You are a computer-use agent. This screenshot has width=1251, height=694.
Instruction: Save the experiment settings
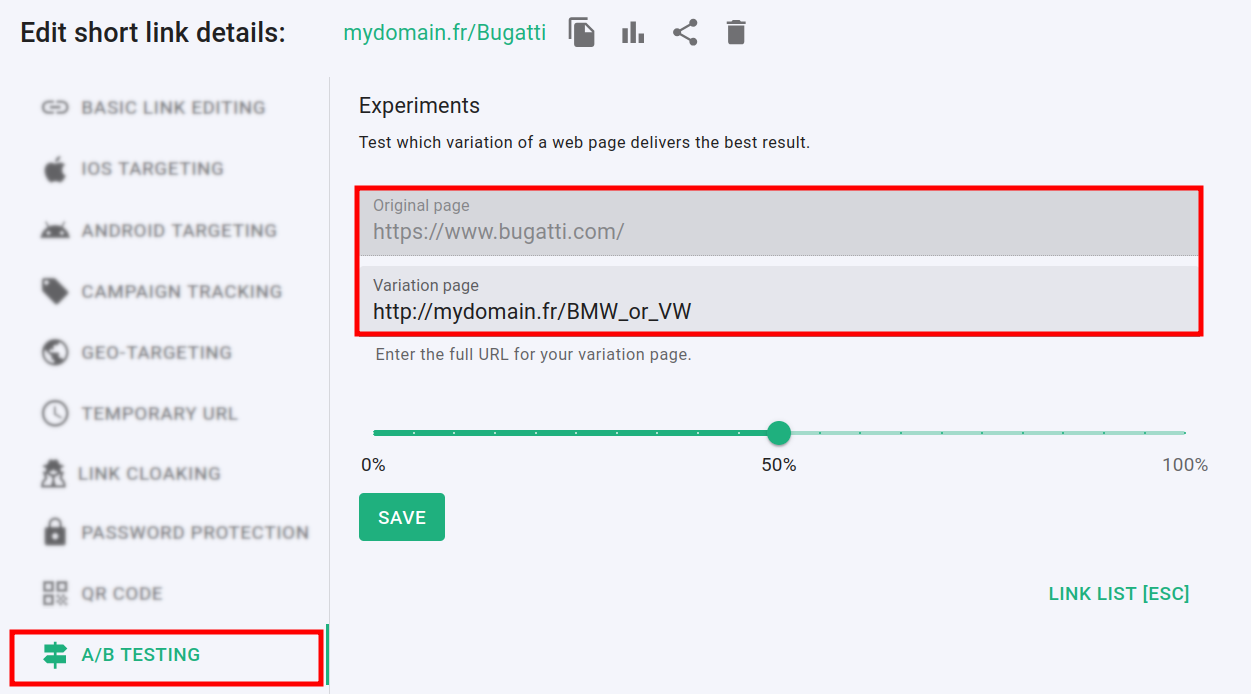pos(401,517)
